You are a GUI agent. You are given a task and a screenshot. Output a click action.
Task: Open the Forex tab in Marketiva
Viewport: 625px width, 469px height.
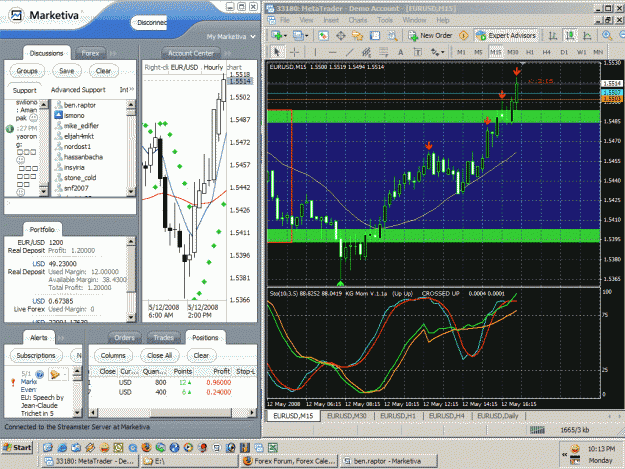[90, 53]
